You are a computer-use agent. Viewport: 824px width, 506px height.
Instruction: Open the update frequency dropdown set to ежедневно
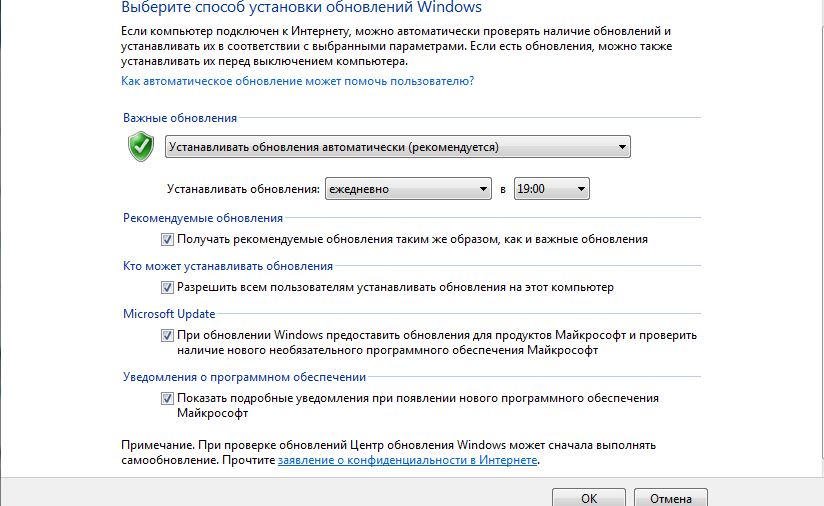[408, 189]
